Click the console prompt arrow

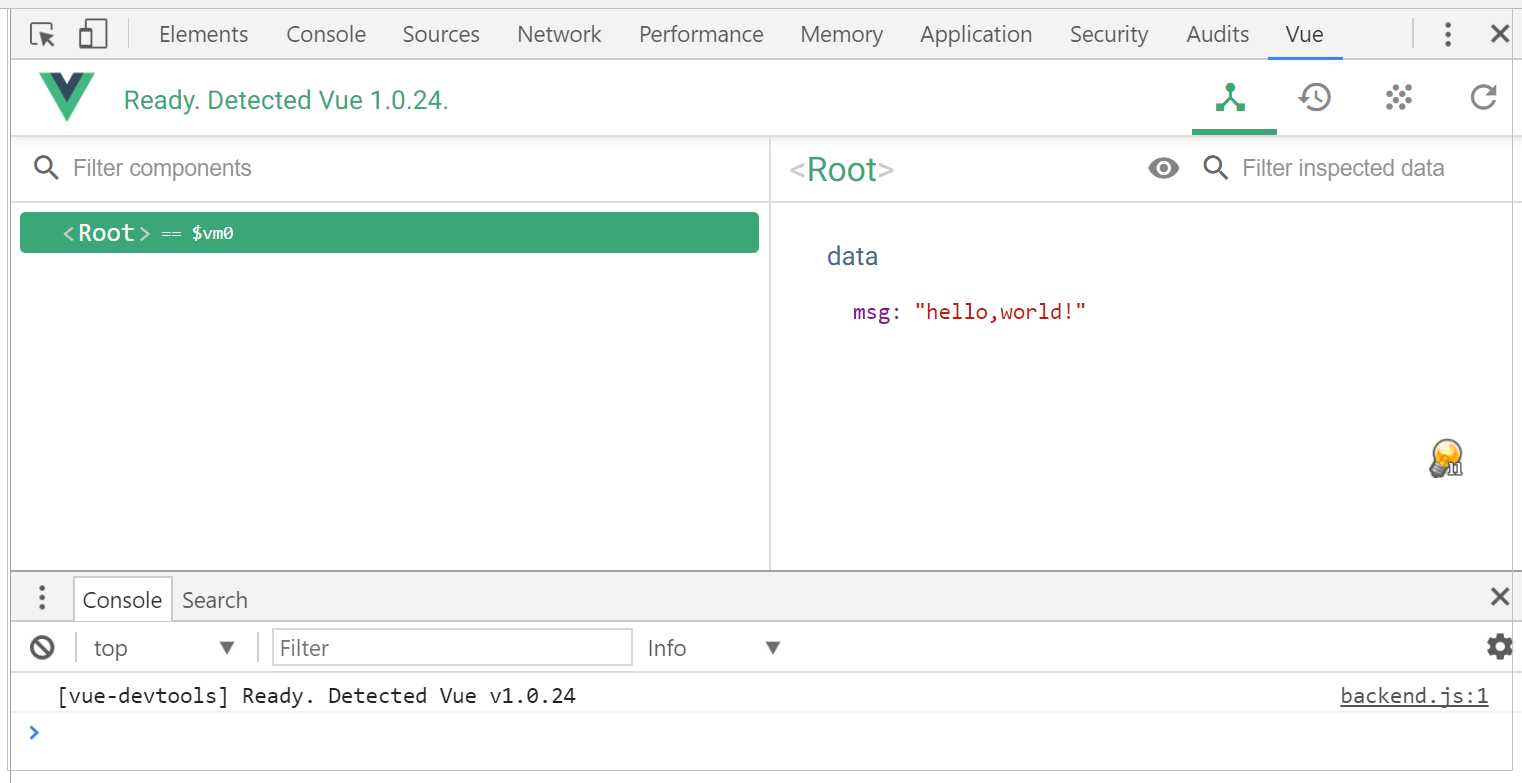[35, 732]
